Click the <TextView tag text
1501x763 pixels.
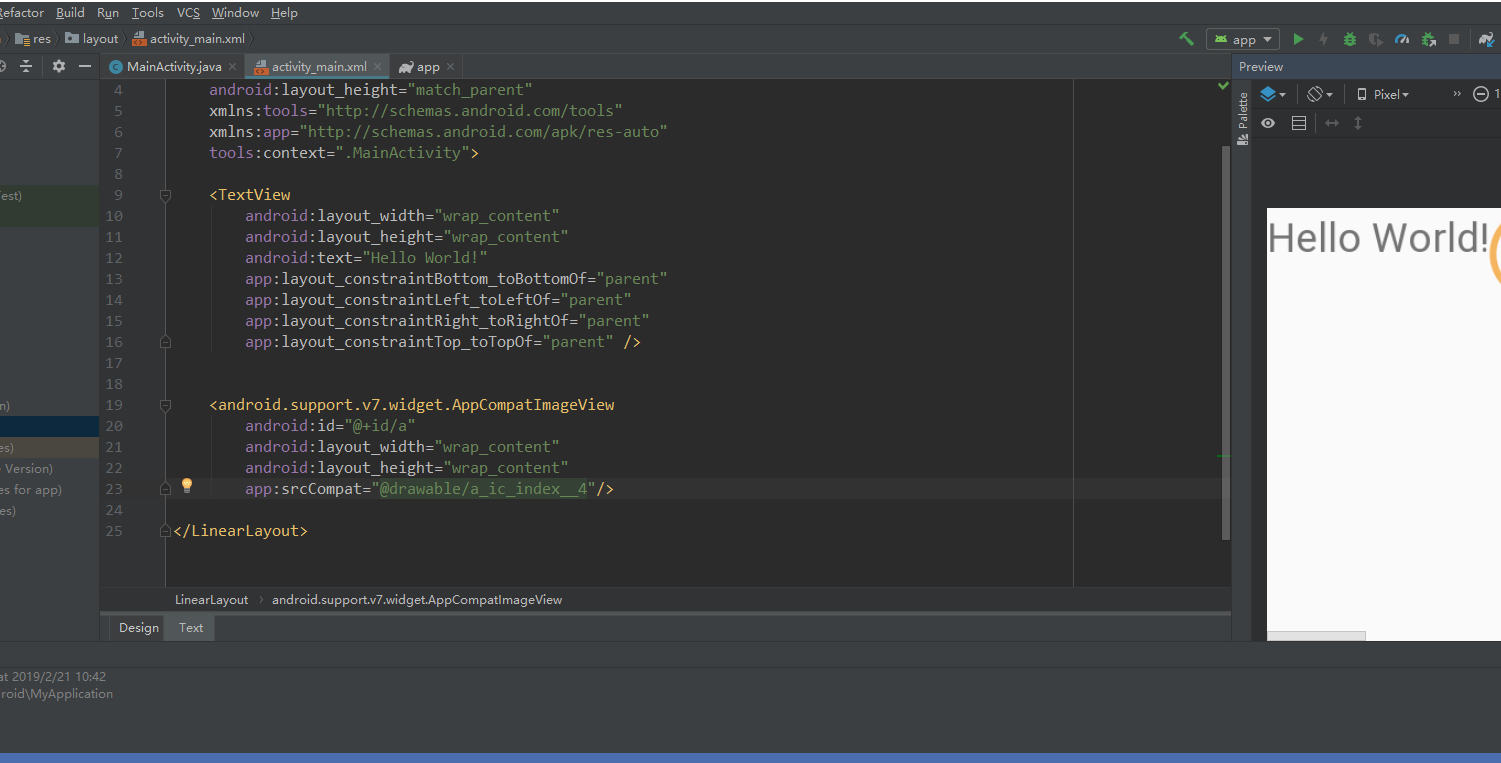click(250, 195)
